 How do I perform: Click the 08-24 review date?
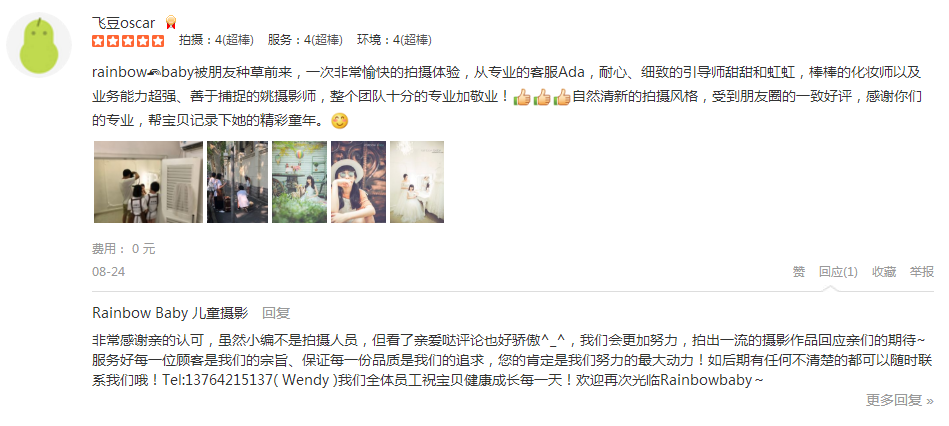[108, 272]
